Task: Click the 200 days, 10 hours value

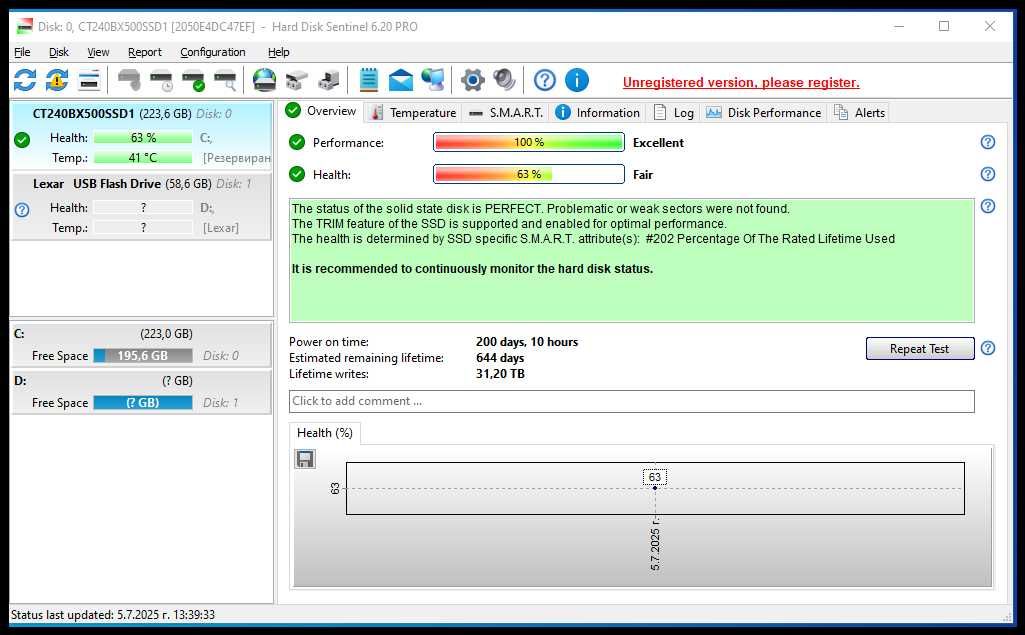Action: point(527,342)
